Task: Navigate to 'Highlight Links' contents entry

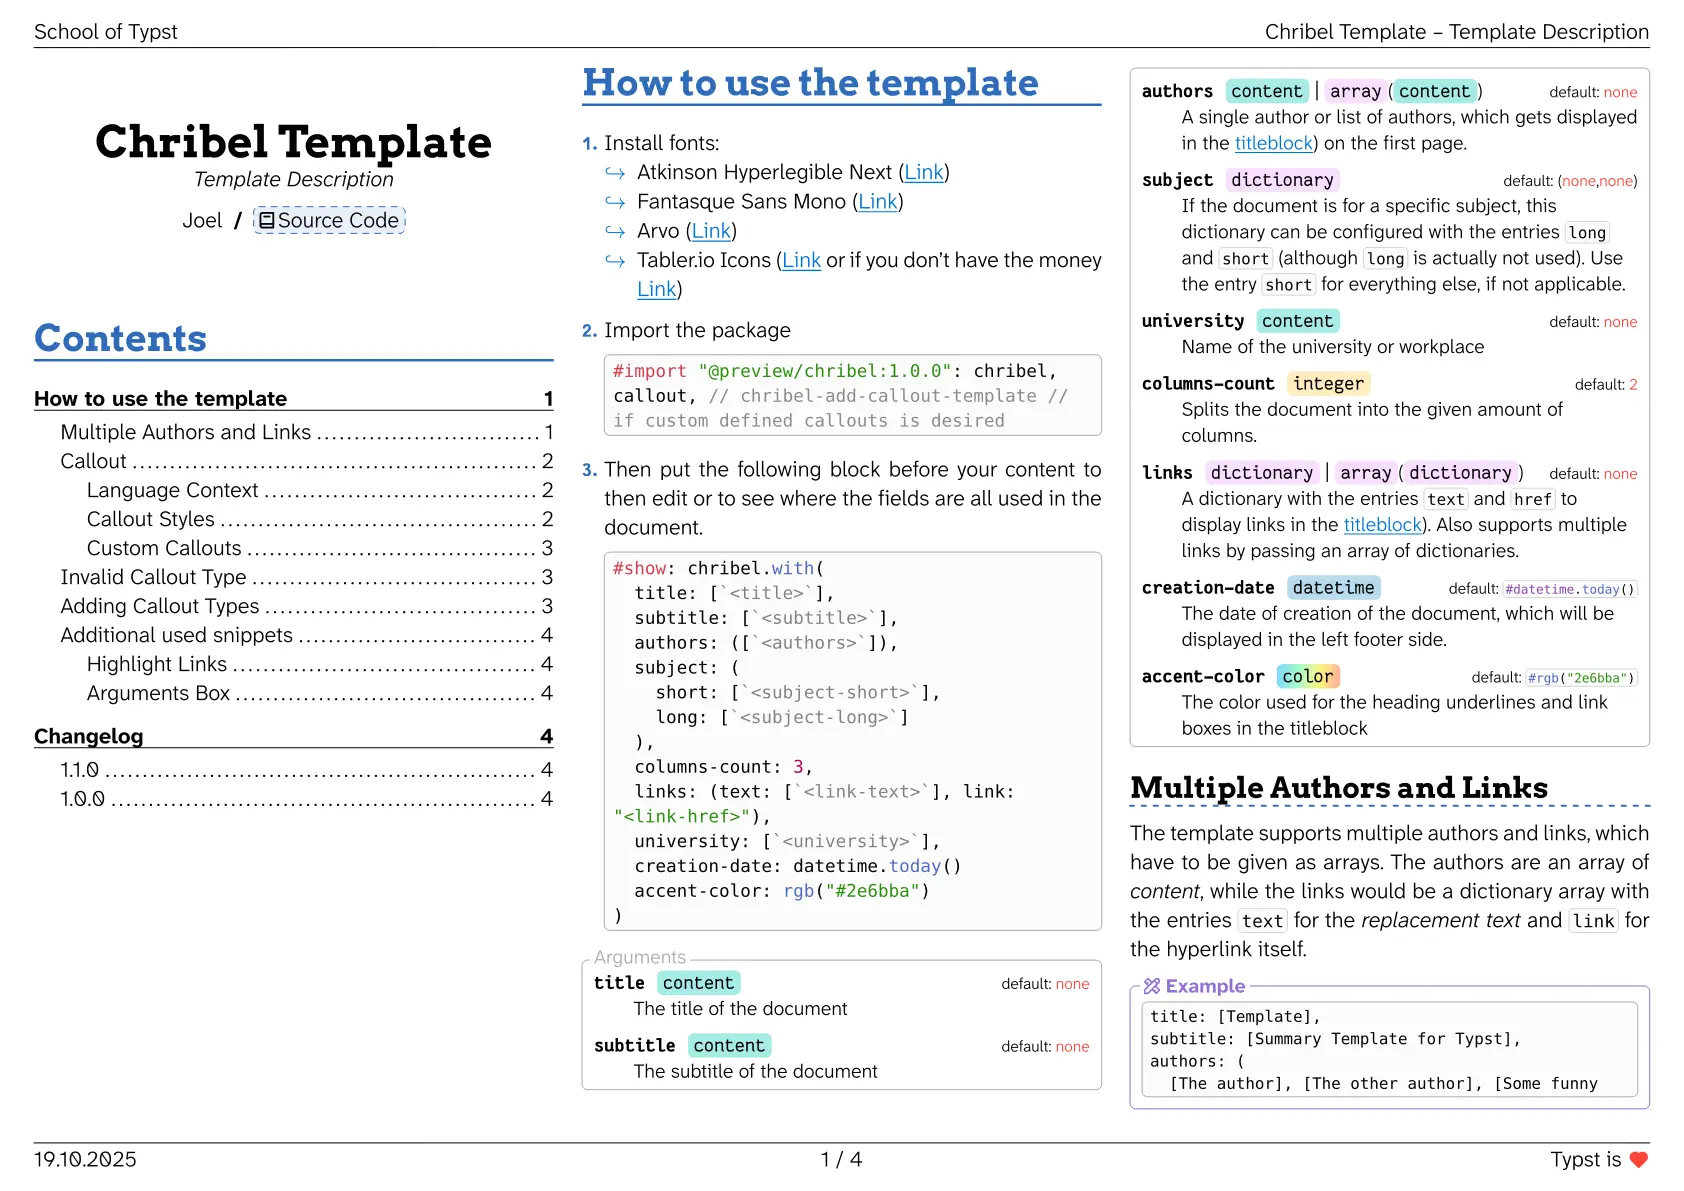Action: [x=157, y=664]
